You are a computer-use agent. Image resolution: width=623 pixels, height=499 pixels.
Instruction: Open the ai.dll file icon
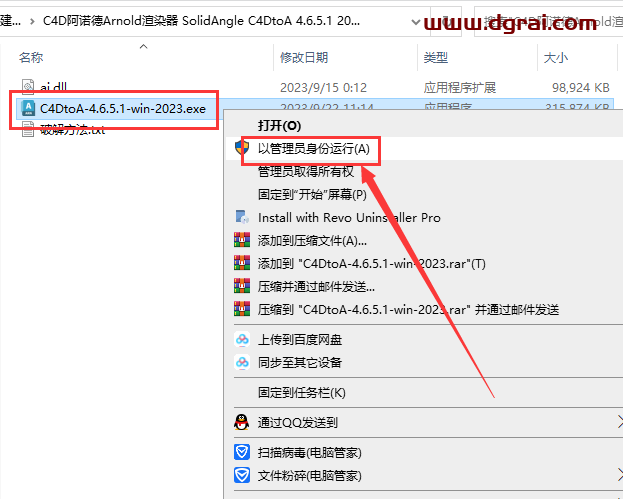click(28, 87)
